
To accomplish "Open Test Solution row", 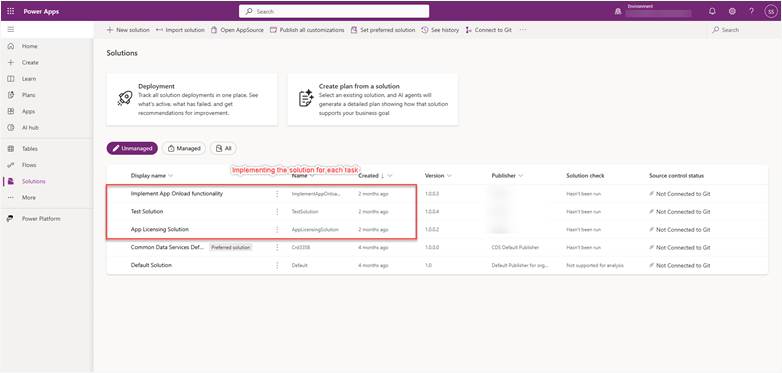I will point(147,211).
